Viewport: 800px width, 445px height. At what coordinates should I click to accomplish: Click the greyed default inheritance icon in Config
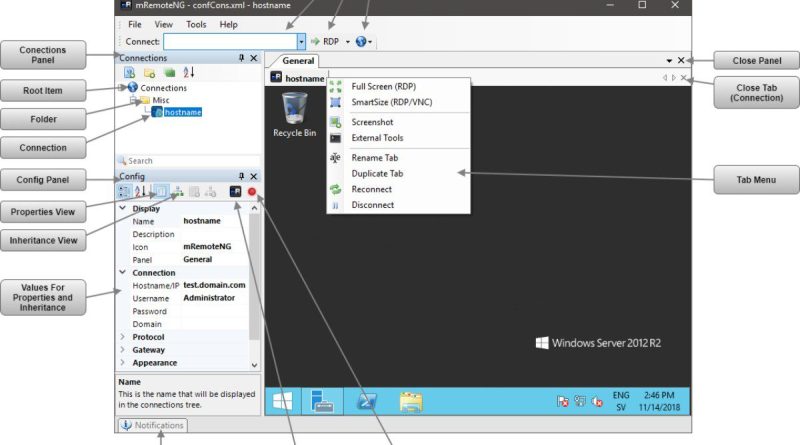pos(211,191)
